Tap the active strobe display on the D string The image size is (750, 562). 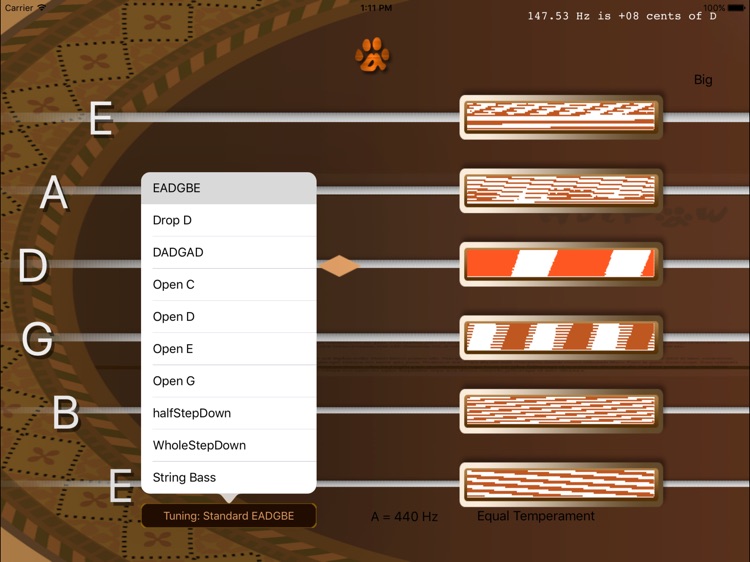pyautogui.click(x=561, y=264)
